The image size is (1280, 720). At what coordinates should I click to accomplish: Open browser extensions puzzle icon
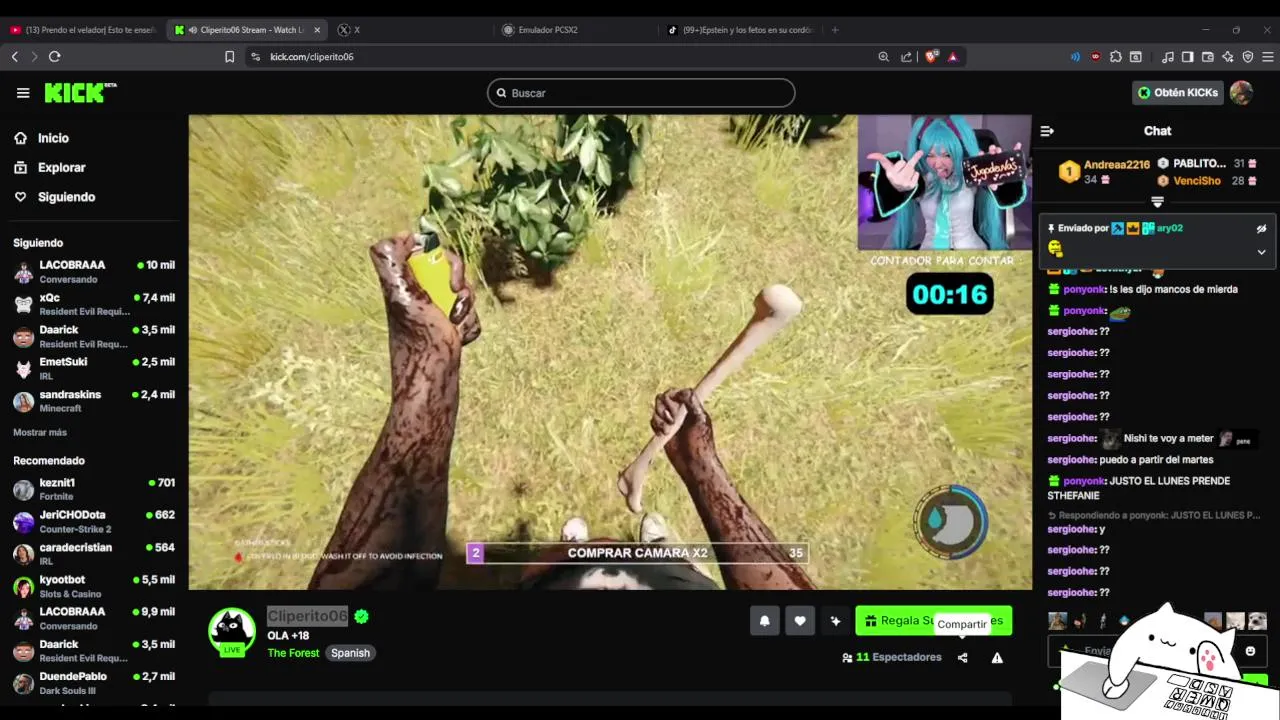click(1116, 57)
